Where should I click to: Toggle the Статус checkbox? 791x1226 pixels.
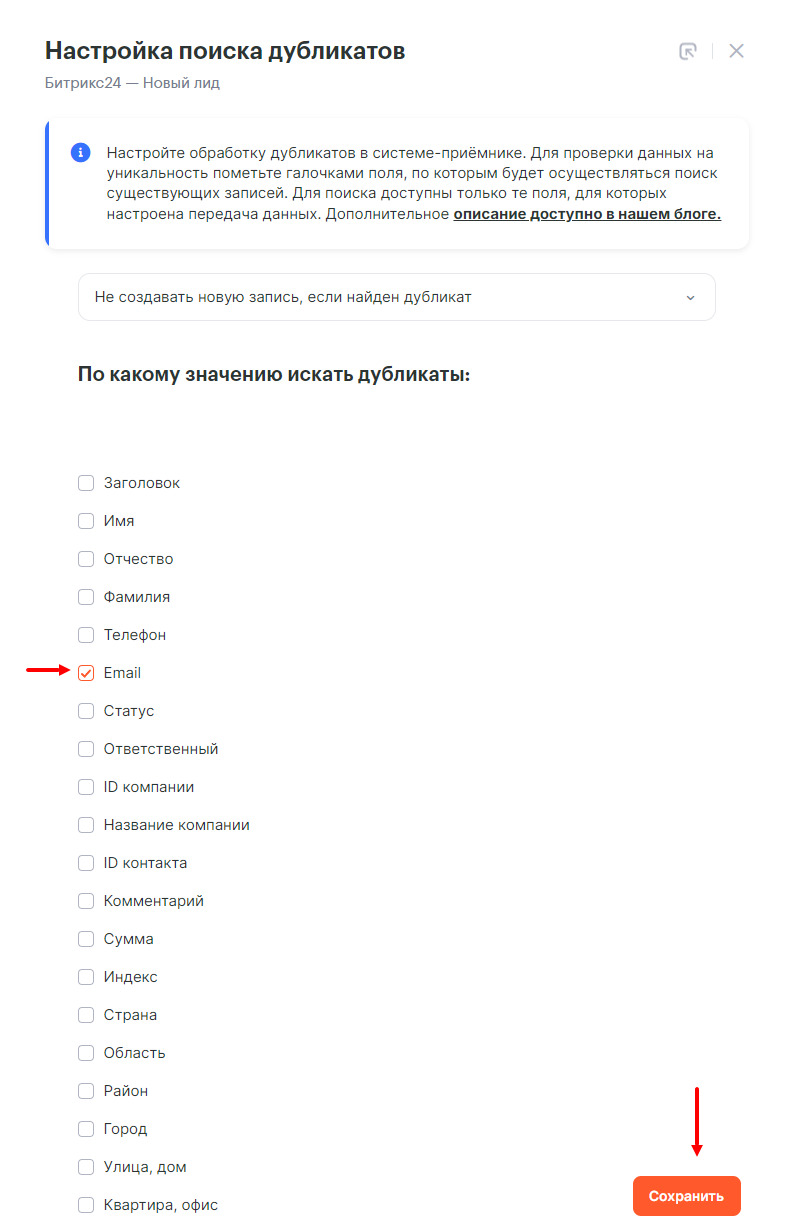pyautogui.click(x=86, y=711)
